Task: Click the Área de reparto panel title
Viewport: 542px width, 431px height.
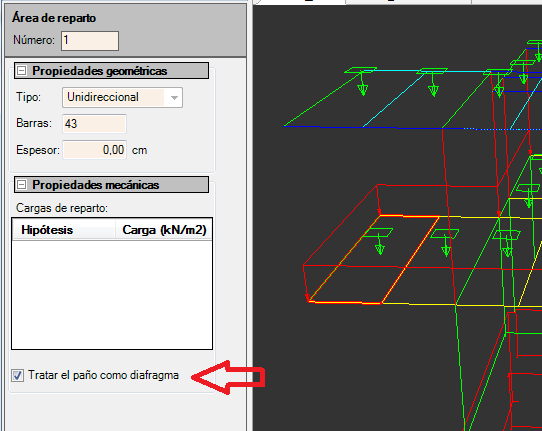Action: [x=54, y=18]
